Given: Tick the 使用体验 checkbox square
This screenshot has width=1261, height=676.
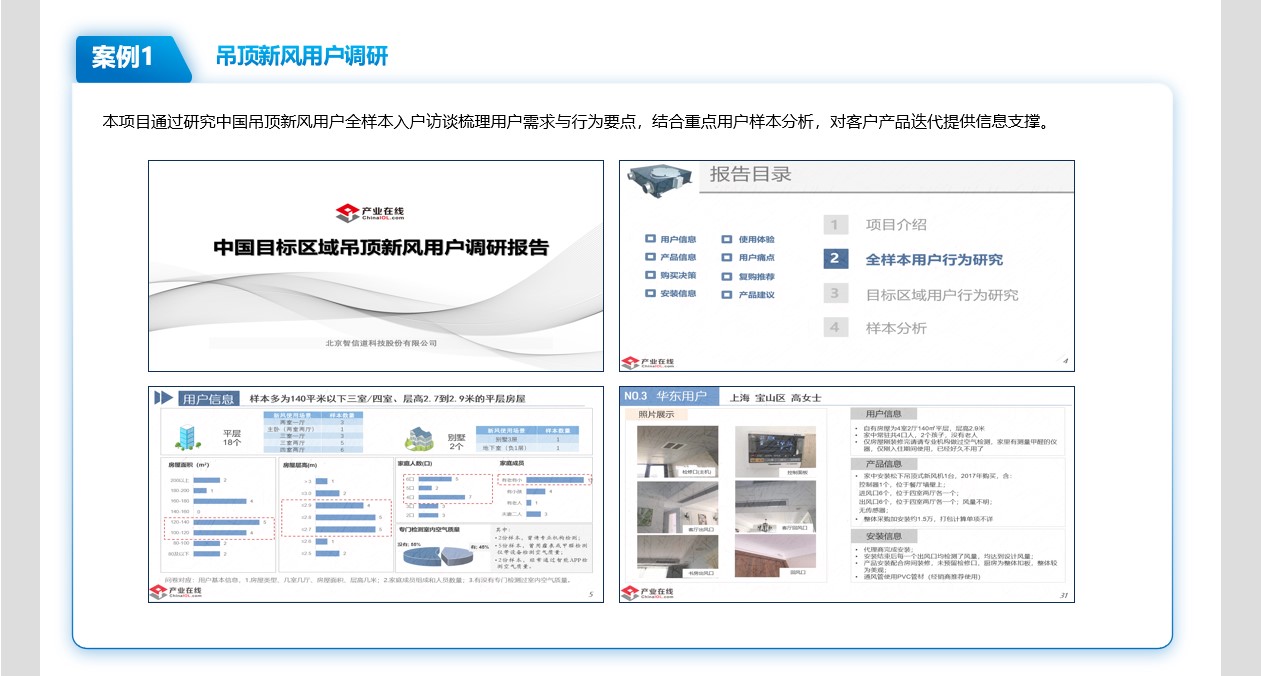Looking at the screenshot, I should click(x=727, y=240).
